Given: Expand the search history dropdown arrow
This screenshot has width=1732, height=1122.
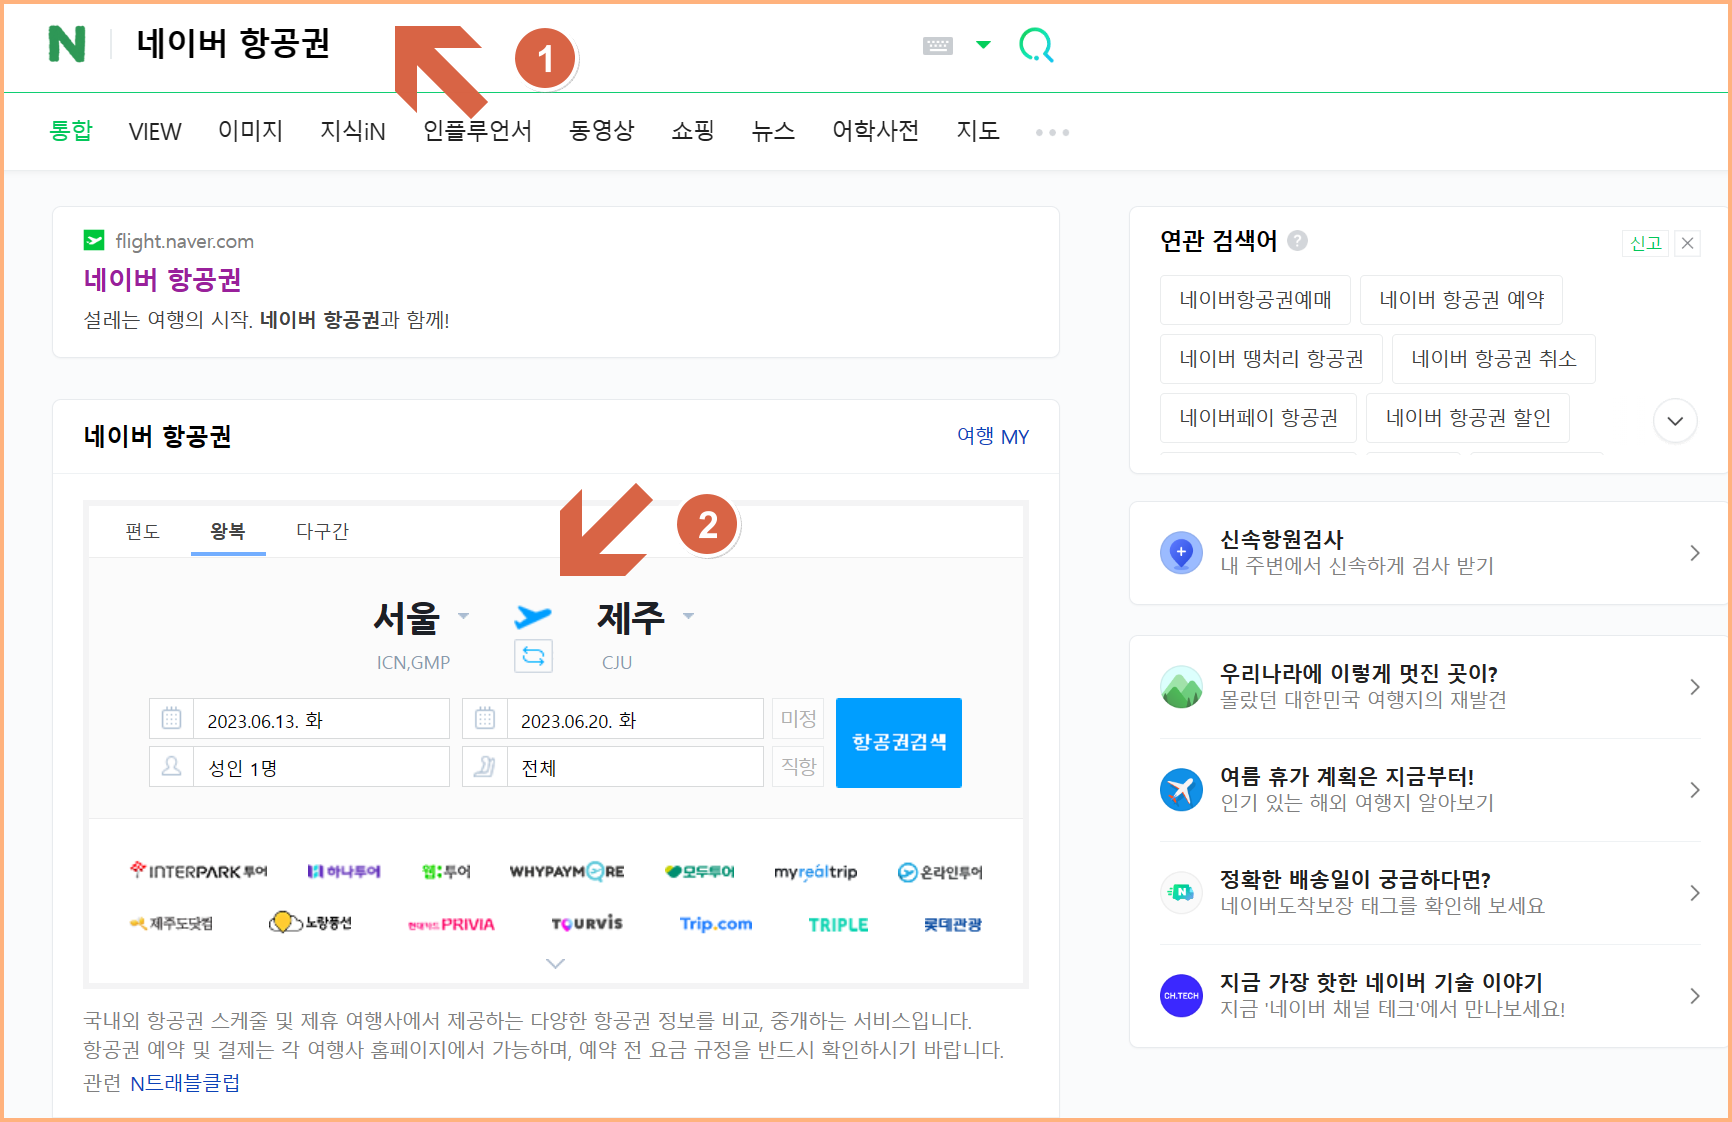Looking at the screenshot, I should 984,44.
